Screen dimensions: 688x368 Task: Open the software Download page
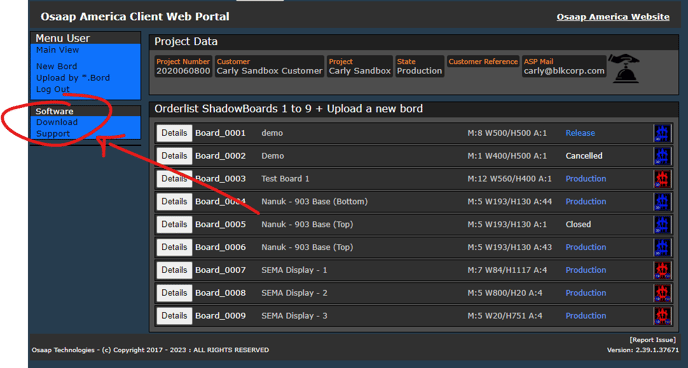[57, 122]
